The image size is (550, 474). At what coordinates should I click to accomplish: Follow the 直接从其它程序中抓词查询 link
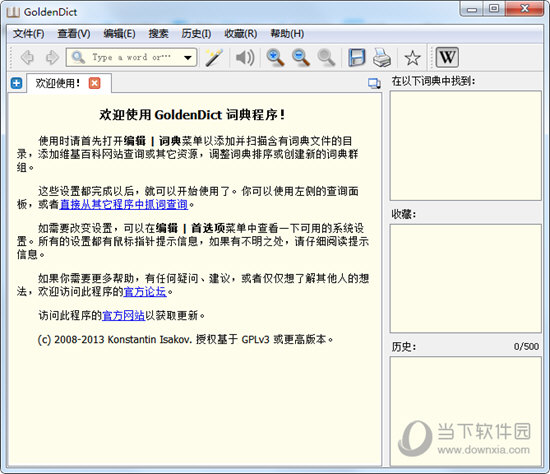pyautogui.click(x=124, y=204)
